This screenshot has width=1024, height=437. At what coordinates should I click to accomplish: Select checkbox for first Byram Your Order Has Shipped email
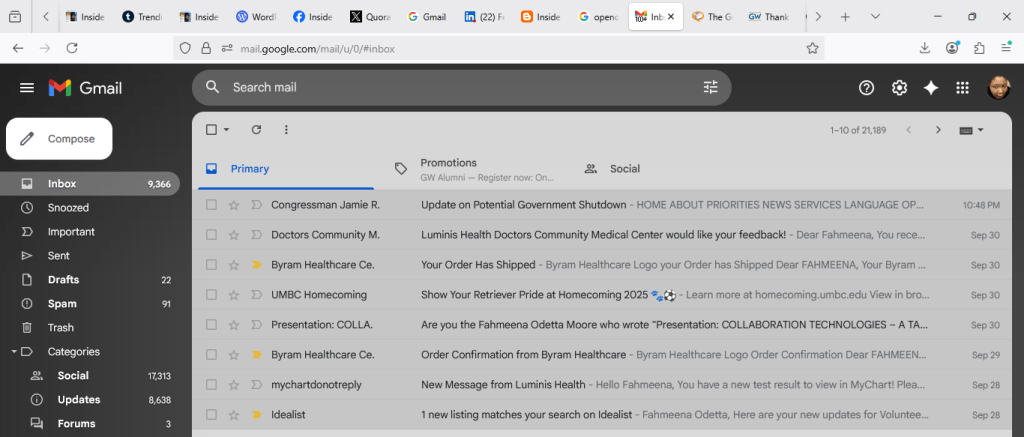click(x=211, y=265)
